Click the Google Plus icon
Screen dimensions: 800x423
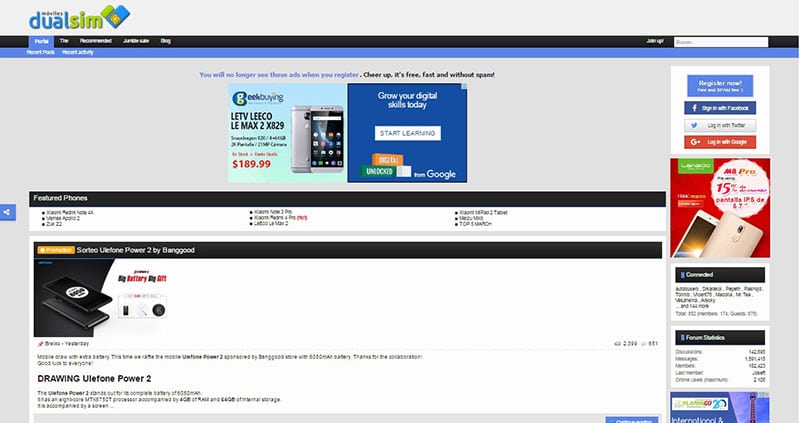695,142
